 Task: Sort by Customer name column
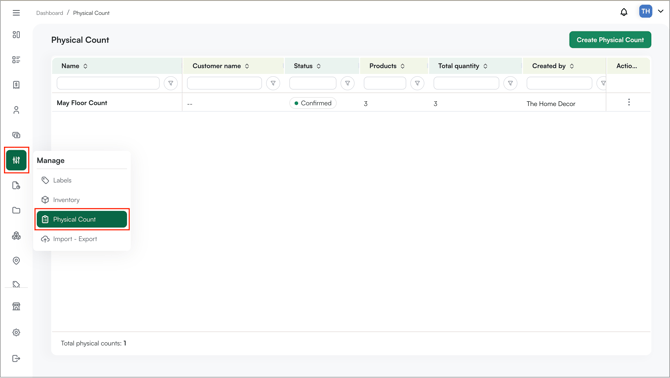247,66
